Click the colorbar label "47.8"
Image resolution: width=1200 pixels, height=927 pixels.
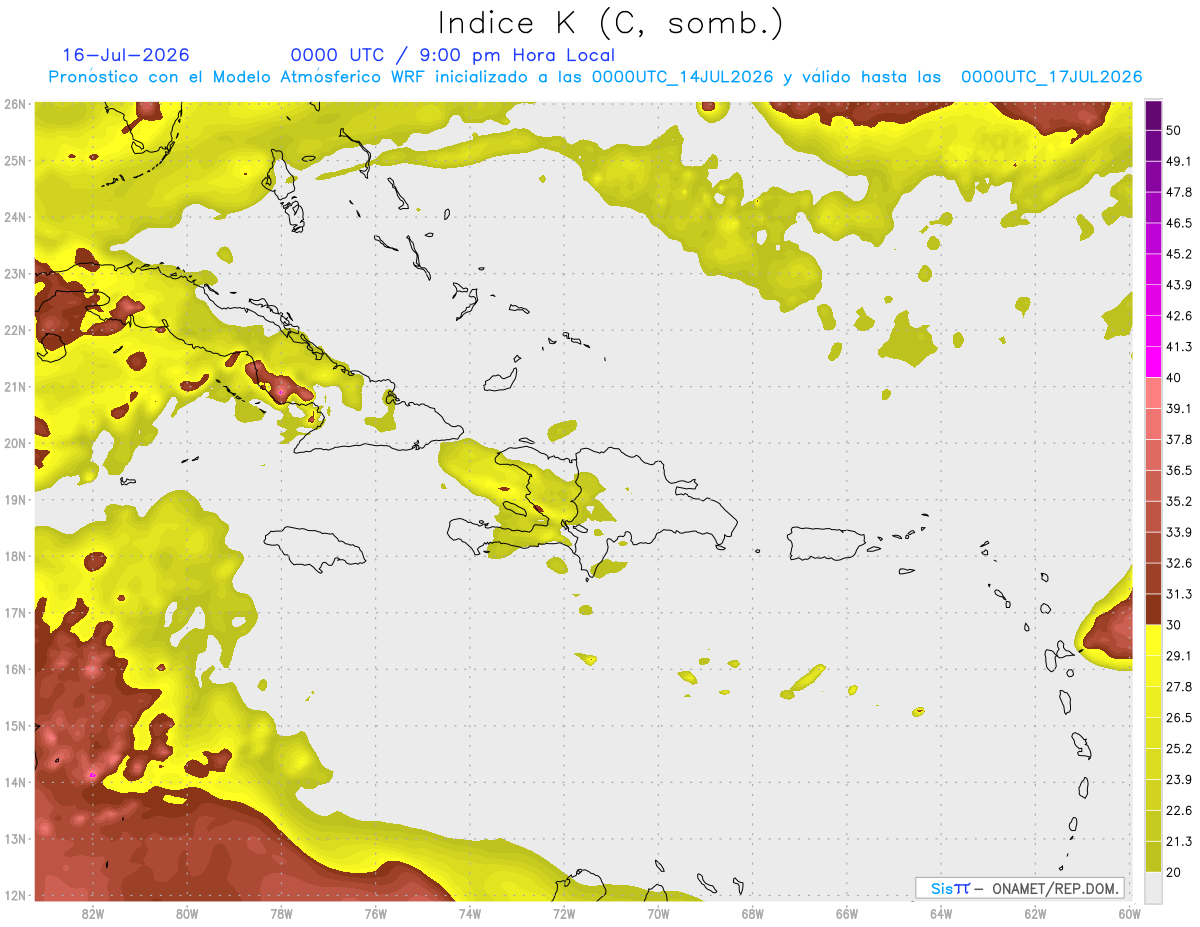coord(1179,192)
